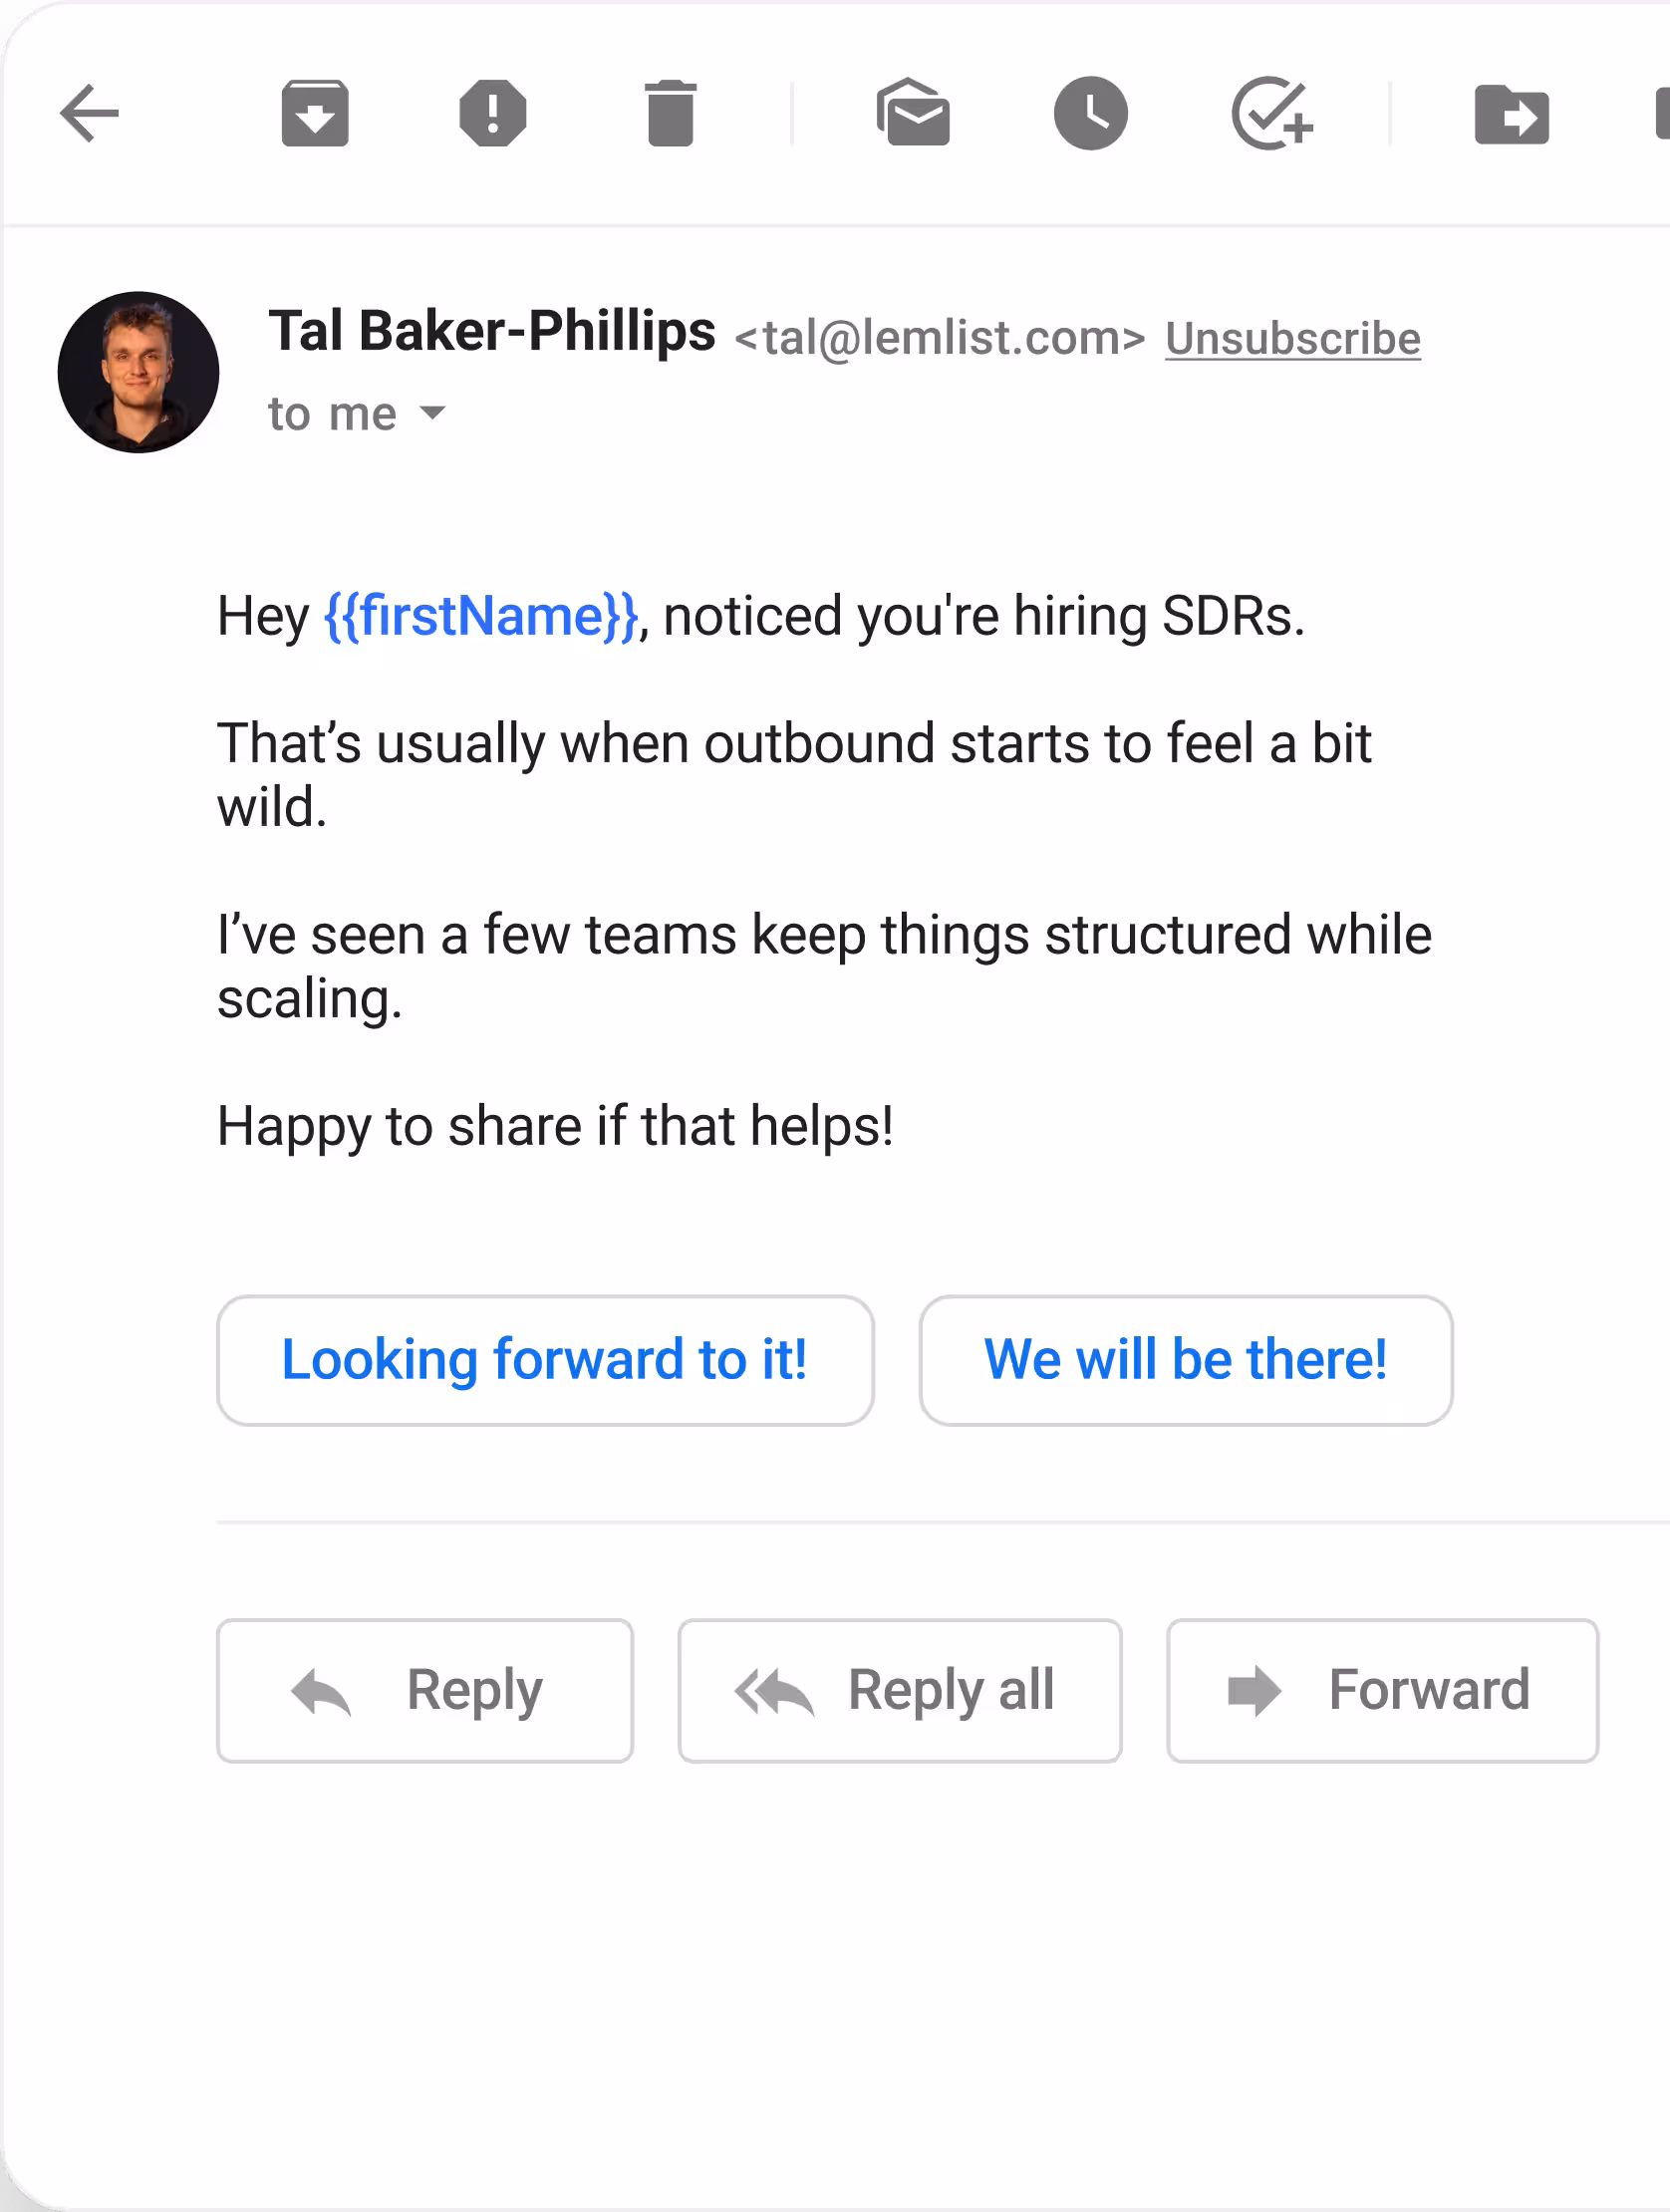Archive this email
Screen dimensions: 1670x2212
pos(315,113)
